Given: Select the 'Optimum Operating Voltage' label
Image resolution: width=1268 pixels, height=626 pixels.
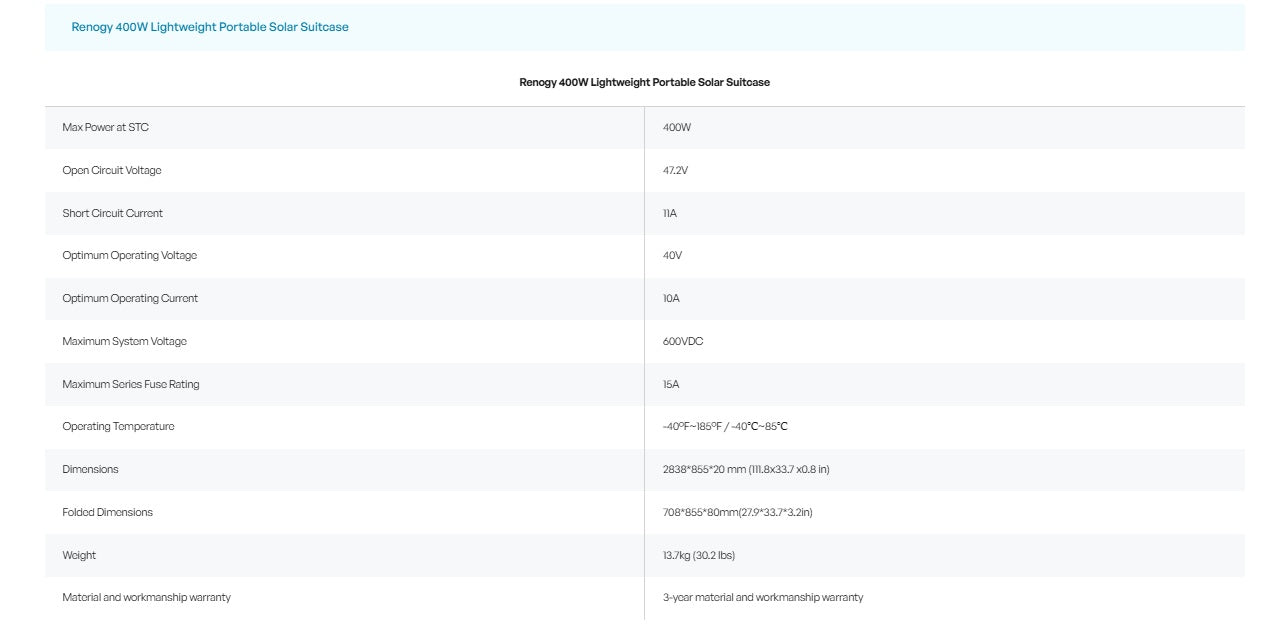Looking at the screenshot, I should point(129,255).
